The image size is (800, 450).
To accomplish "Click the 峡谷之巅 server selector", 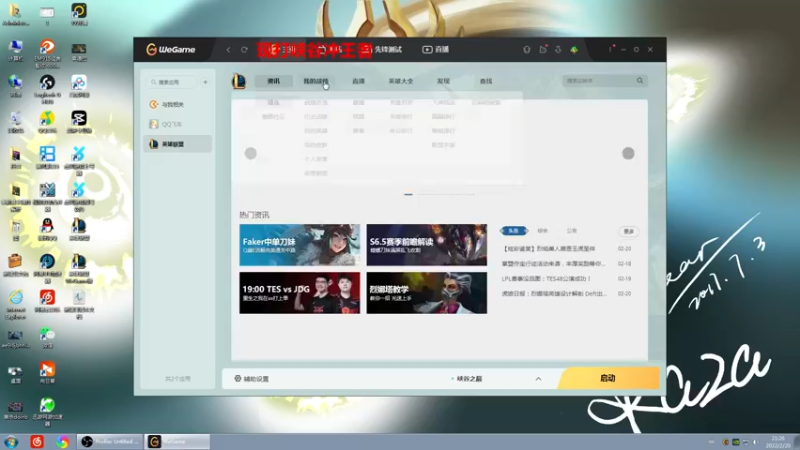I will [x=467, y=379].
